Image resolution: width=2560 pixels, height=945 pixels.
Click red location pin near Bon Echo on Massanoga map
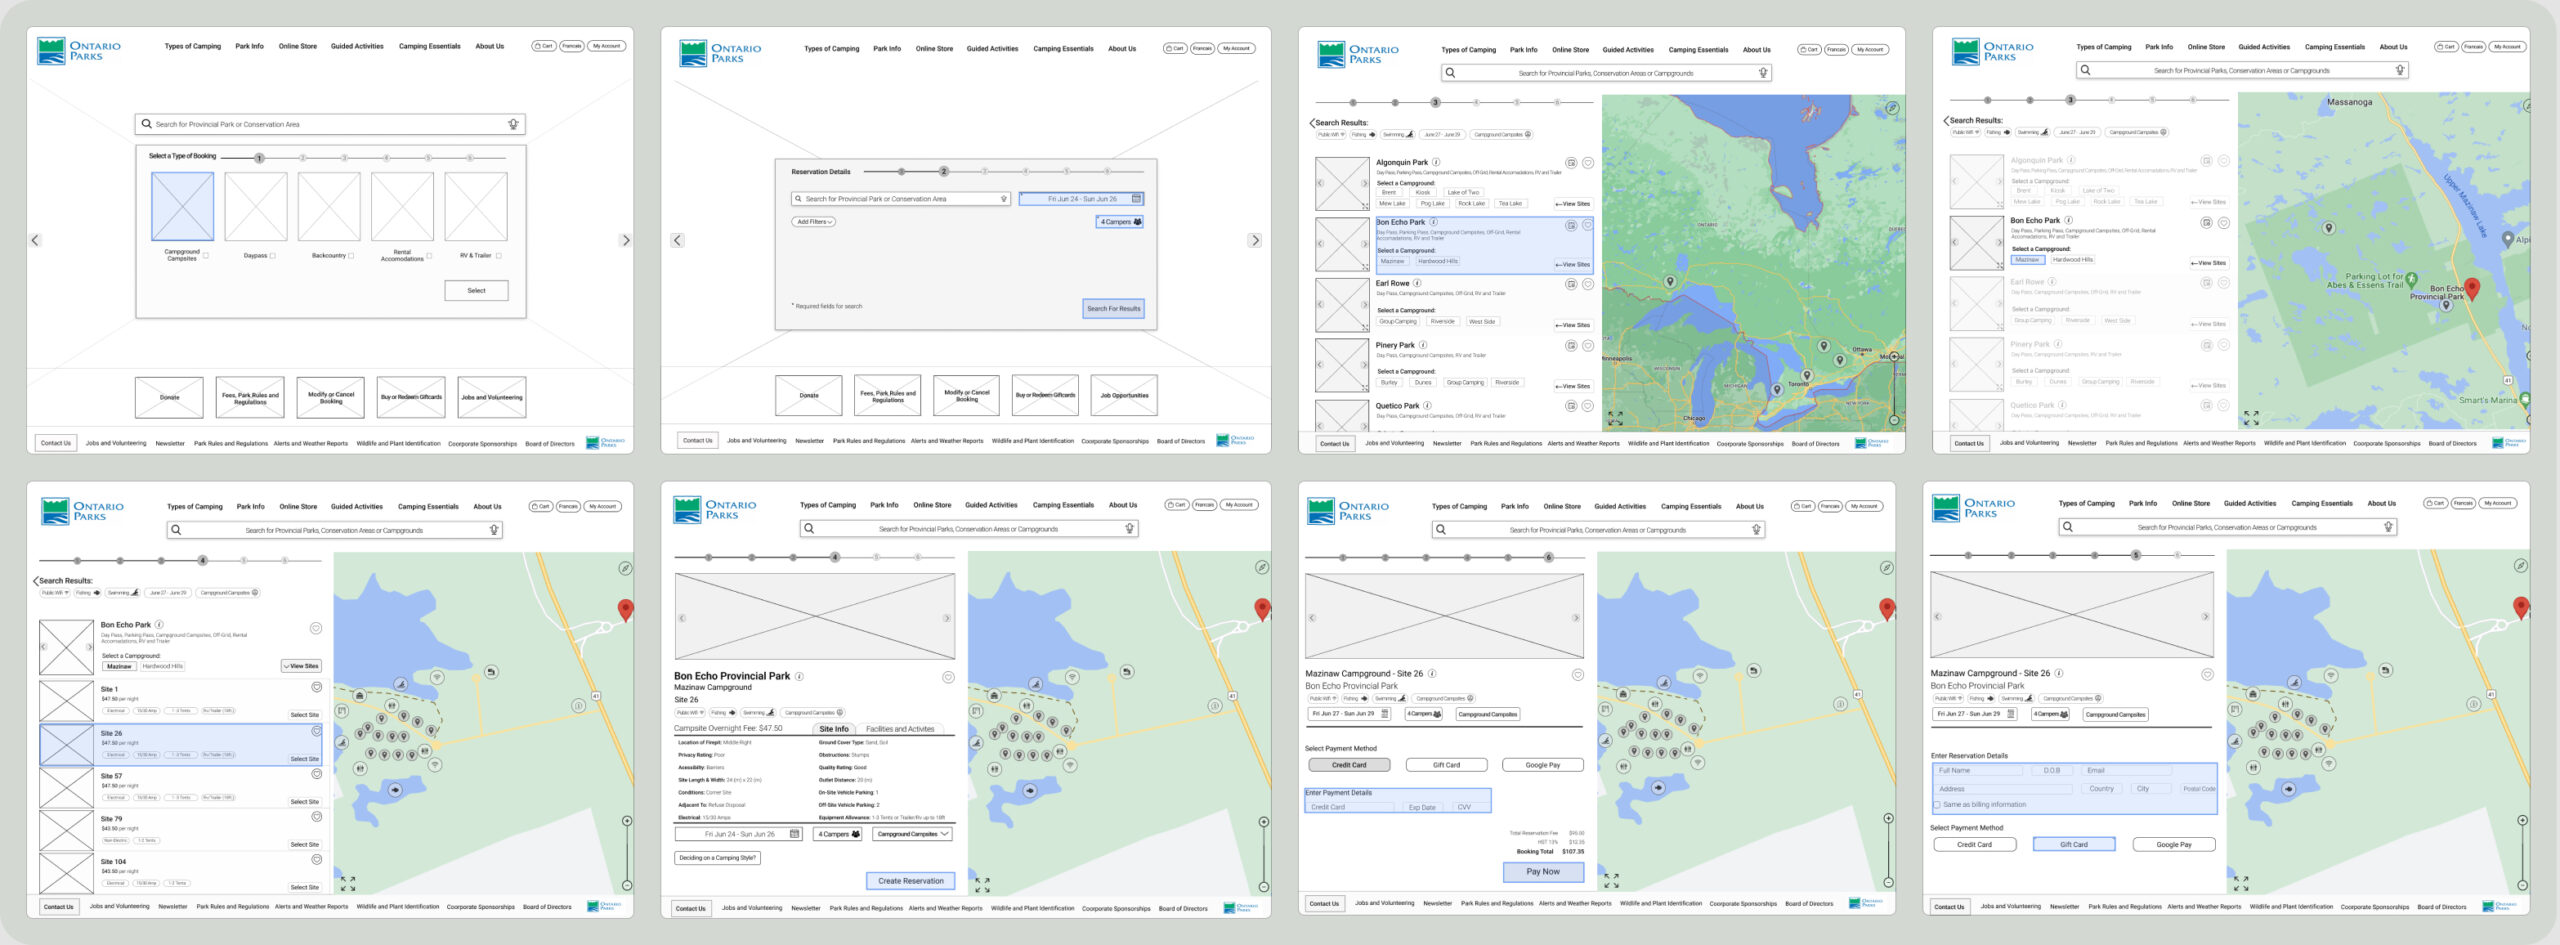point(2472,290)
